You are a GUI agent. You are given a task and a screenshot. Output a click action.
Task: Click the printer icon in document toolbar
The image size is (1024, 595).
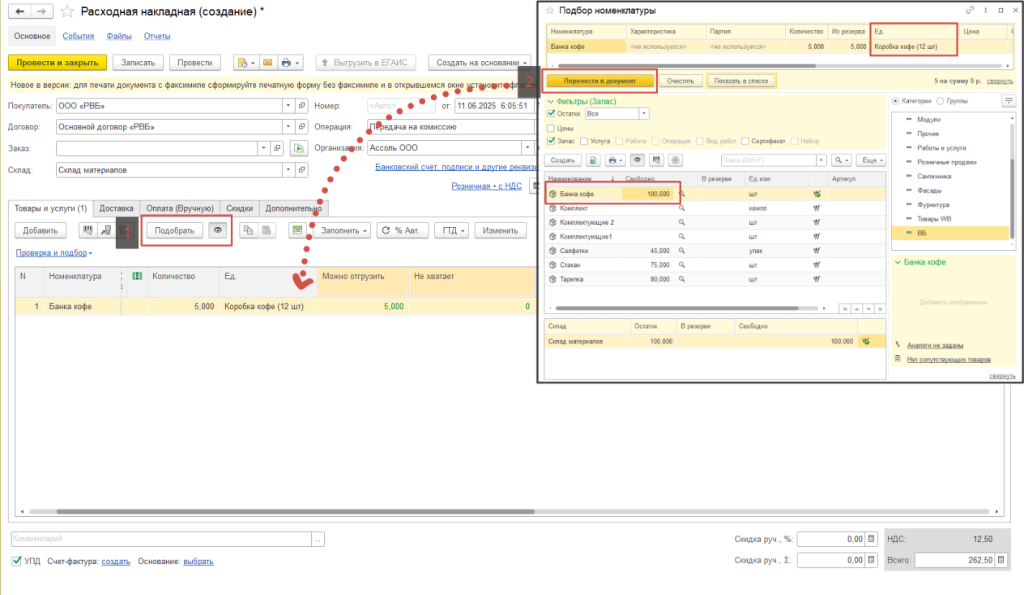click(x=286, y=62)
